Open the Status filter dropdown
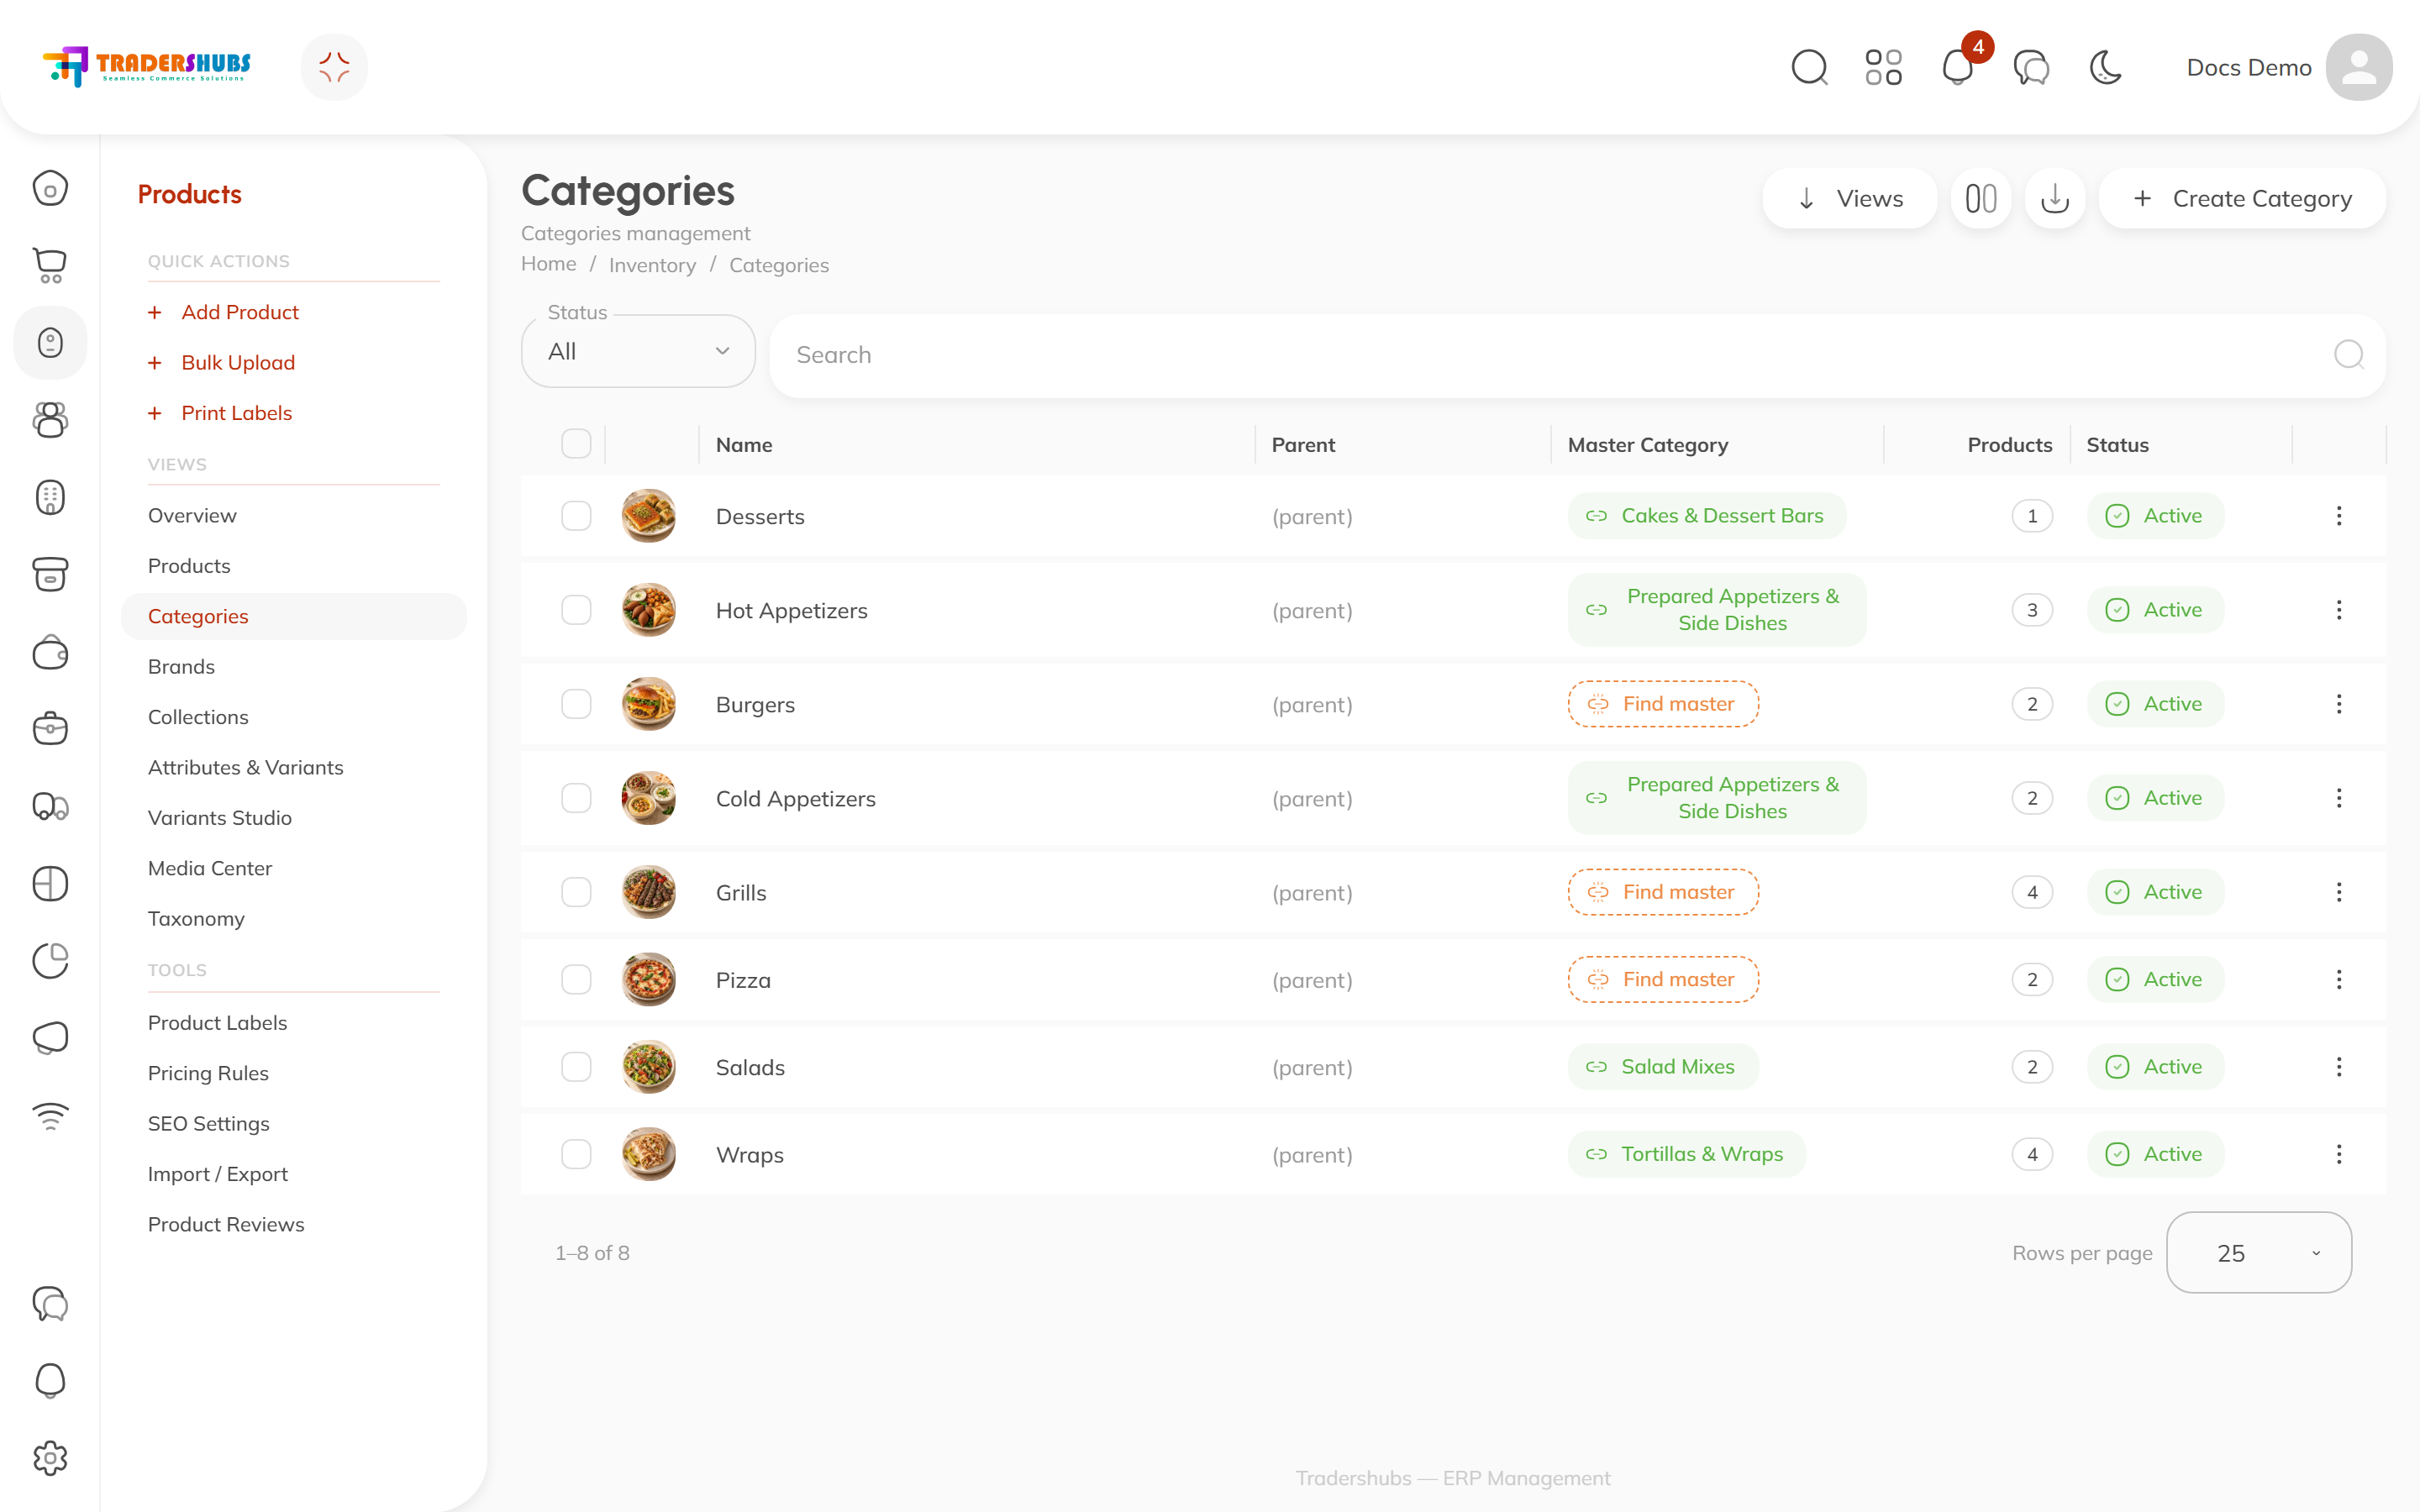This screenshot has height=1512, width=2420. click(x=638, y=352)
